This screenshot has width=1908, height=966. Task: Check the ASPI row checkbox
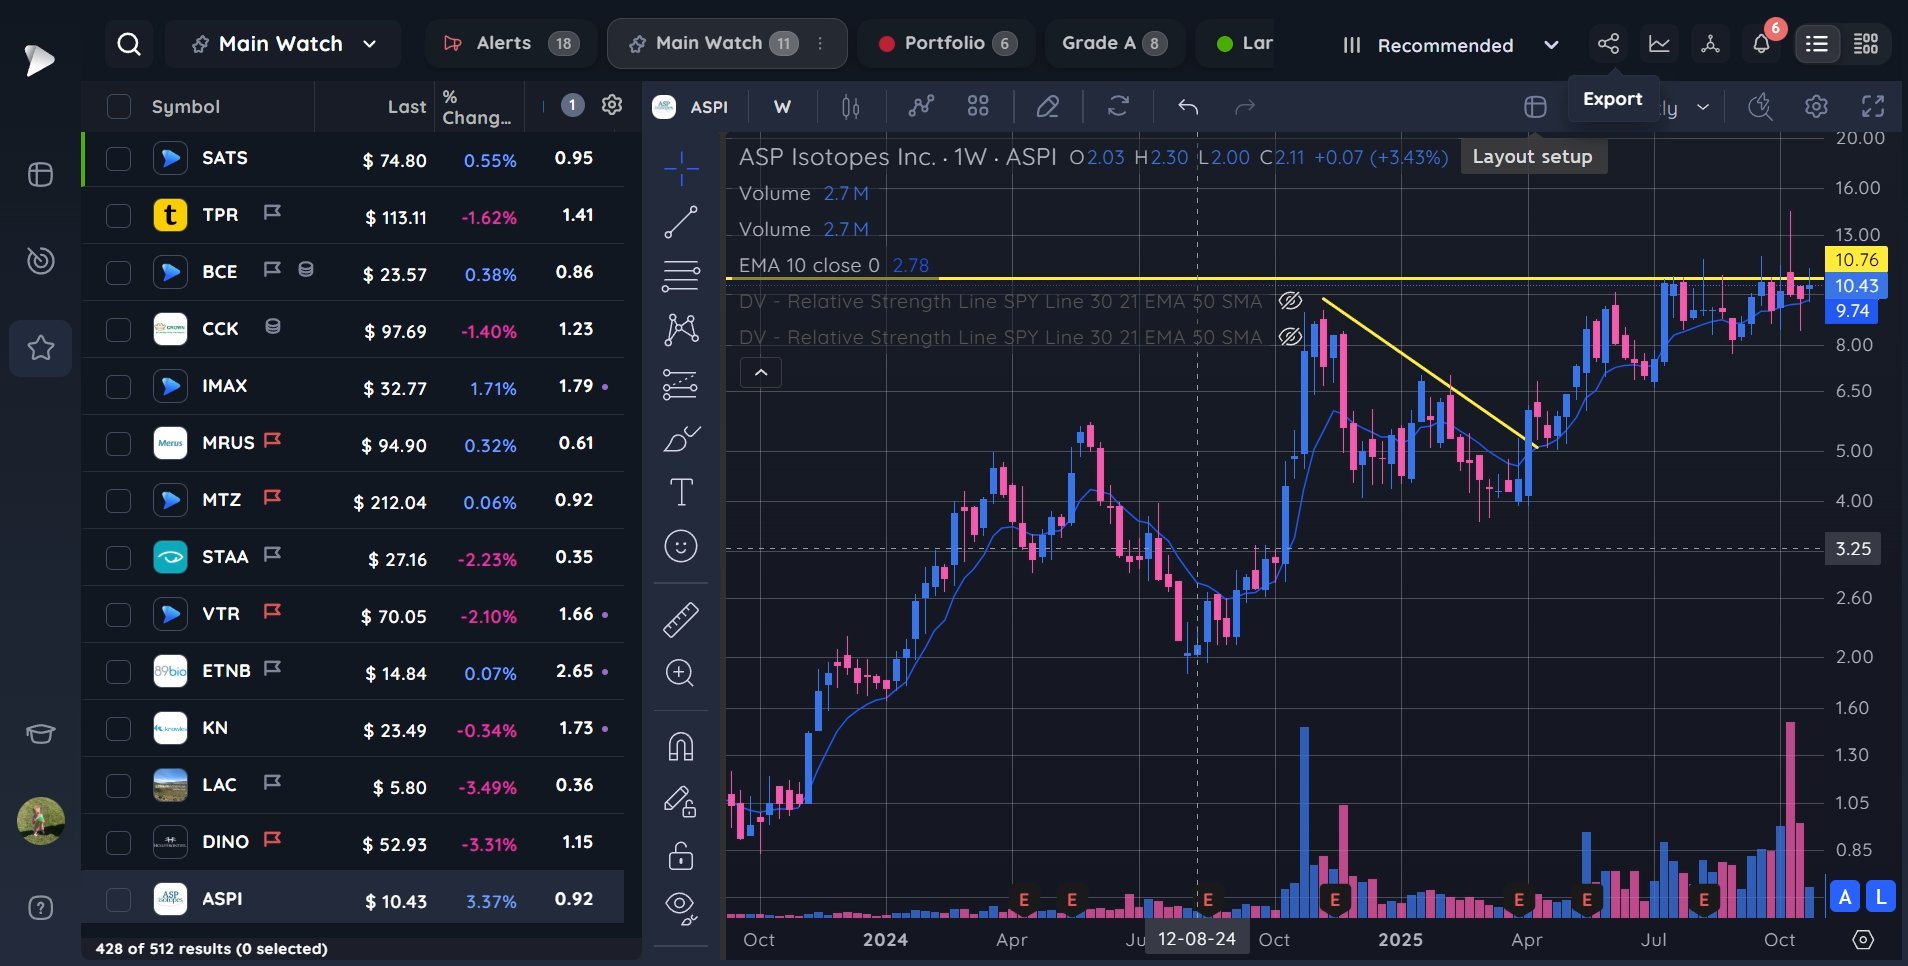point(119,900)
